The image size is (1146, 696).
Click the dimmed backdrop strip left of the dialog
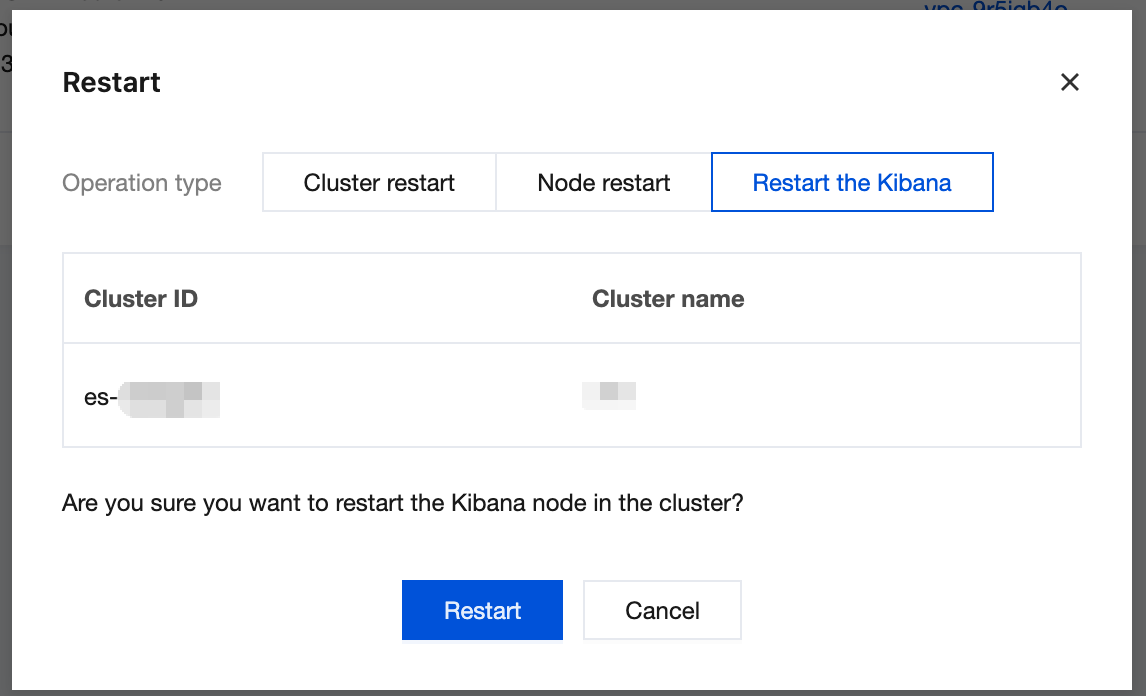point(5,400)
